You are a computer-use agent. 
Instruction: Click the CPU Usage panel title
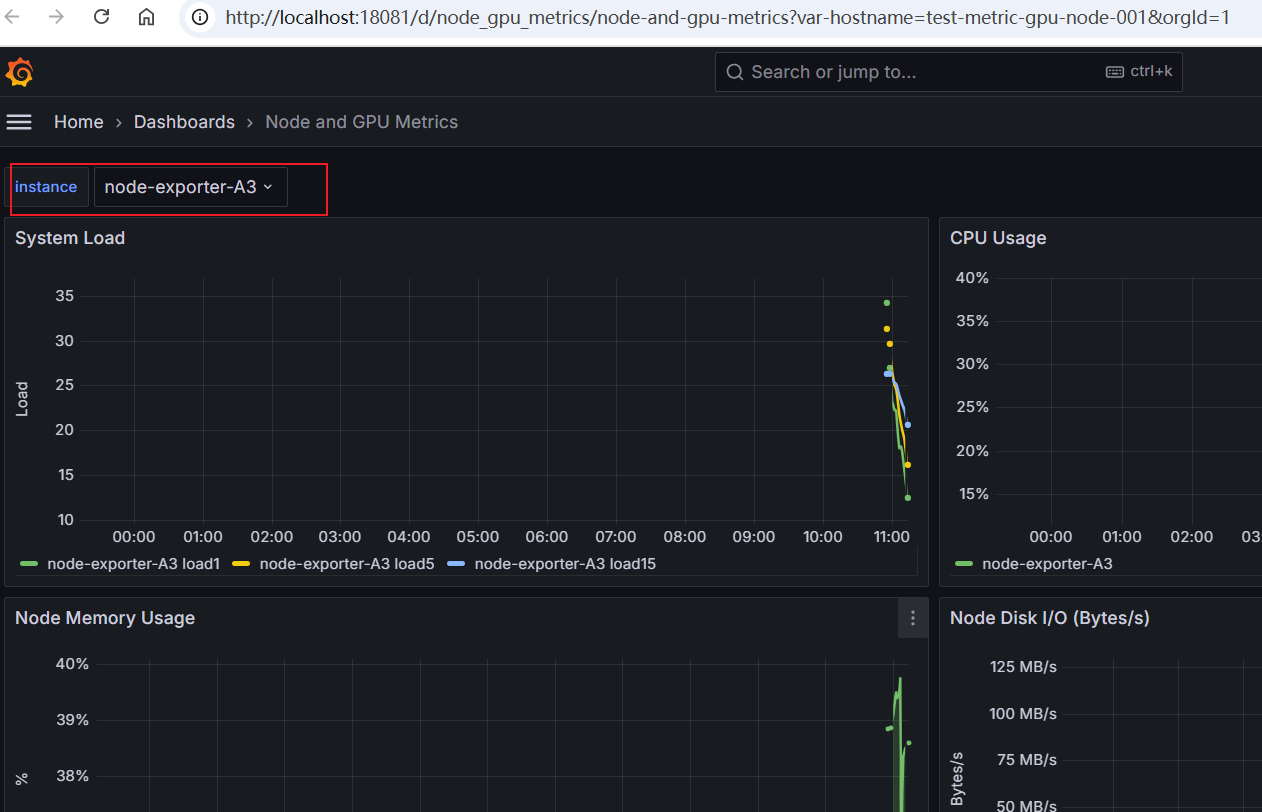(997, 238)
